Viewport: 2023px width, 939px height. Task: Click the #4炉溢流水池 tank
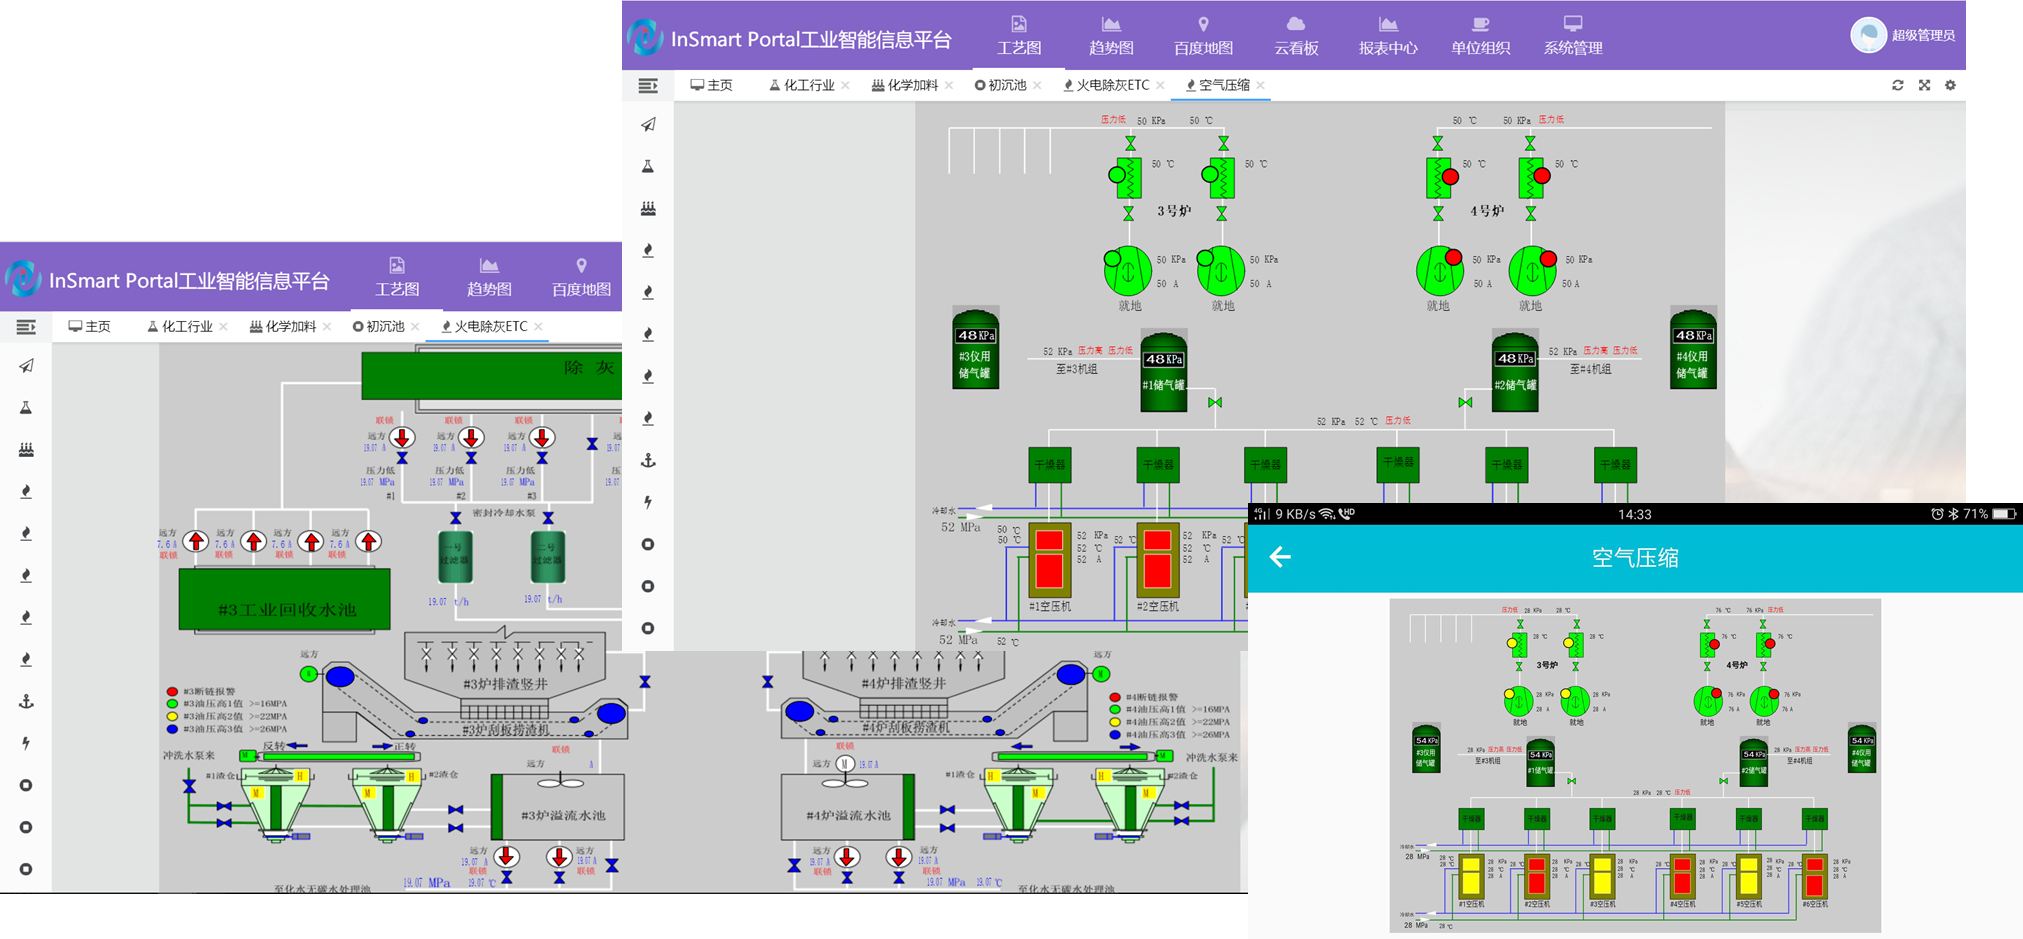point(848,807)
